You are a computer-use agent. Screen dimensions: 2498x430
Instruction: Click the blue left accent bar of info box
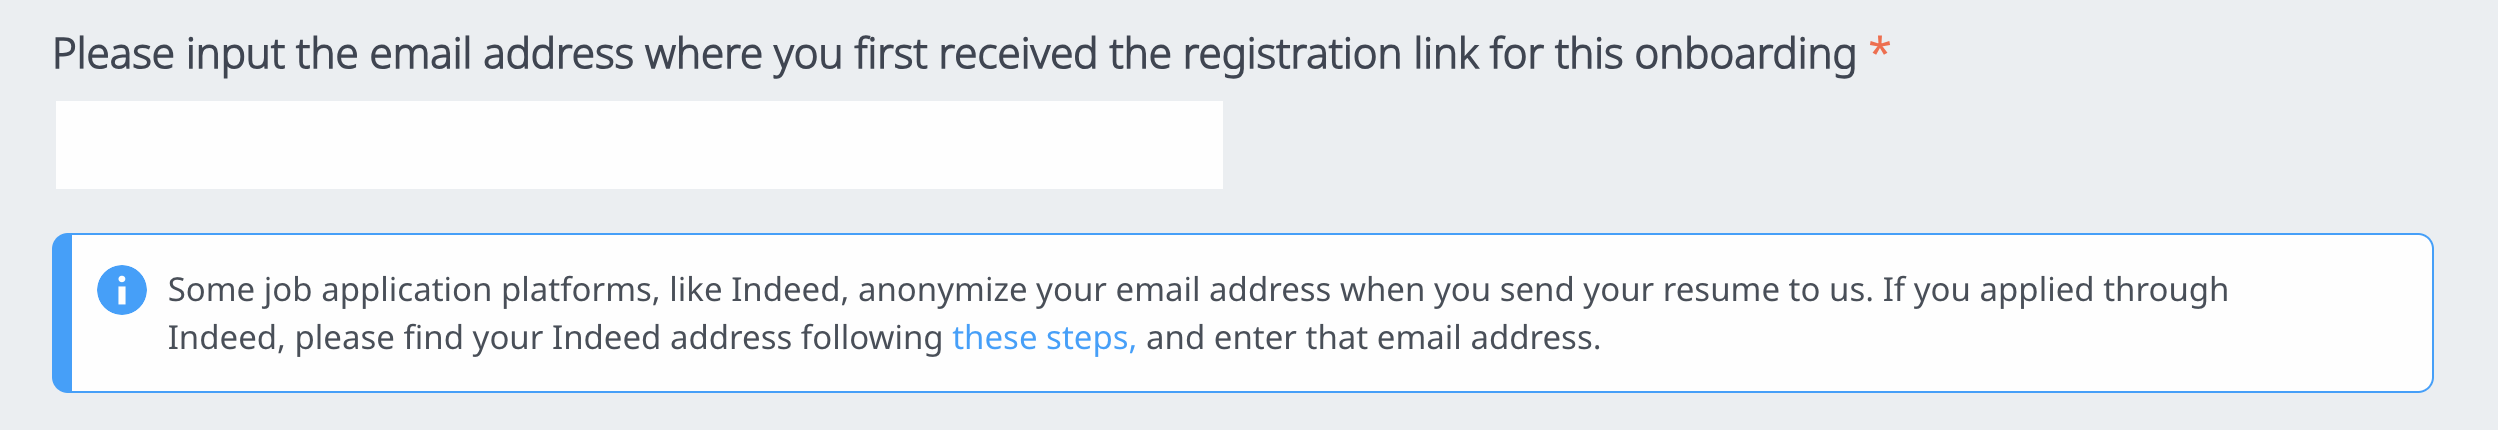[x=62, y=313]
